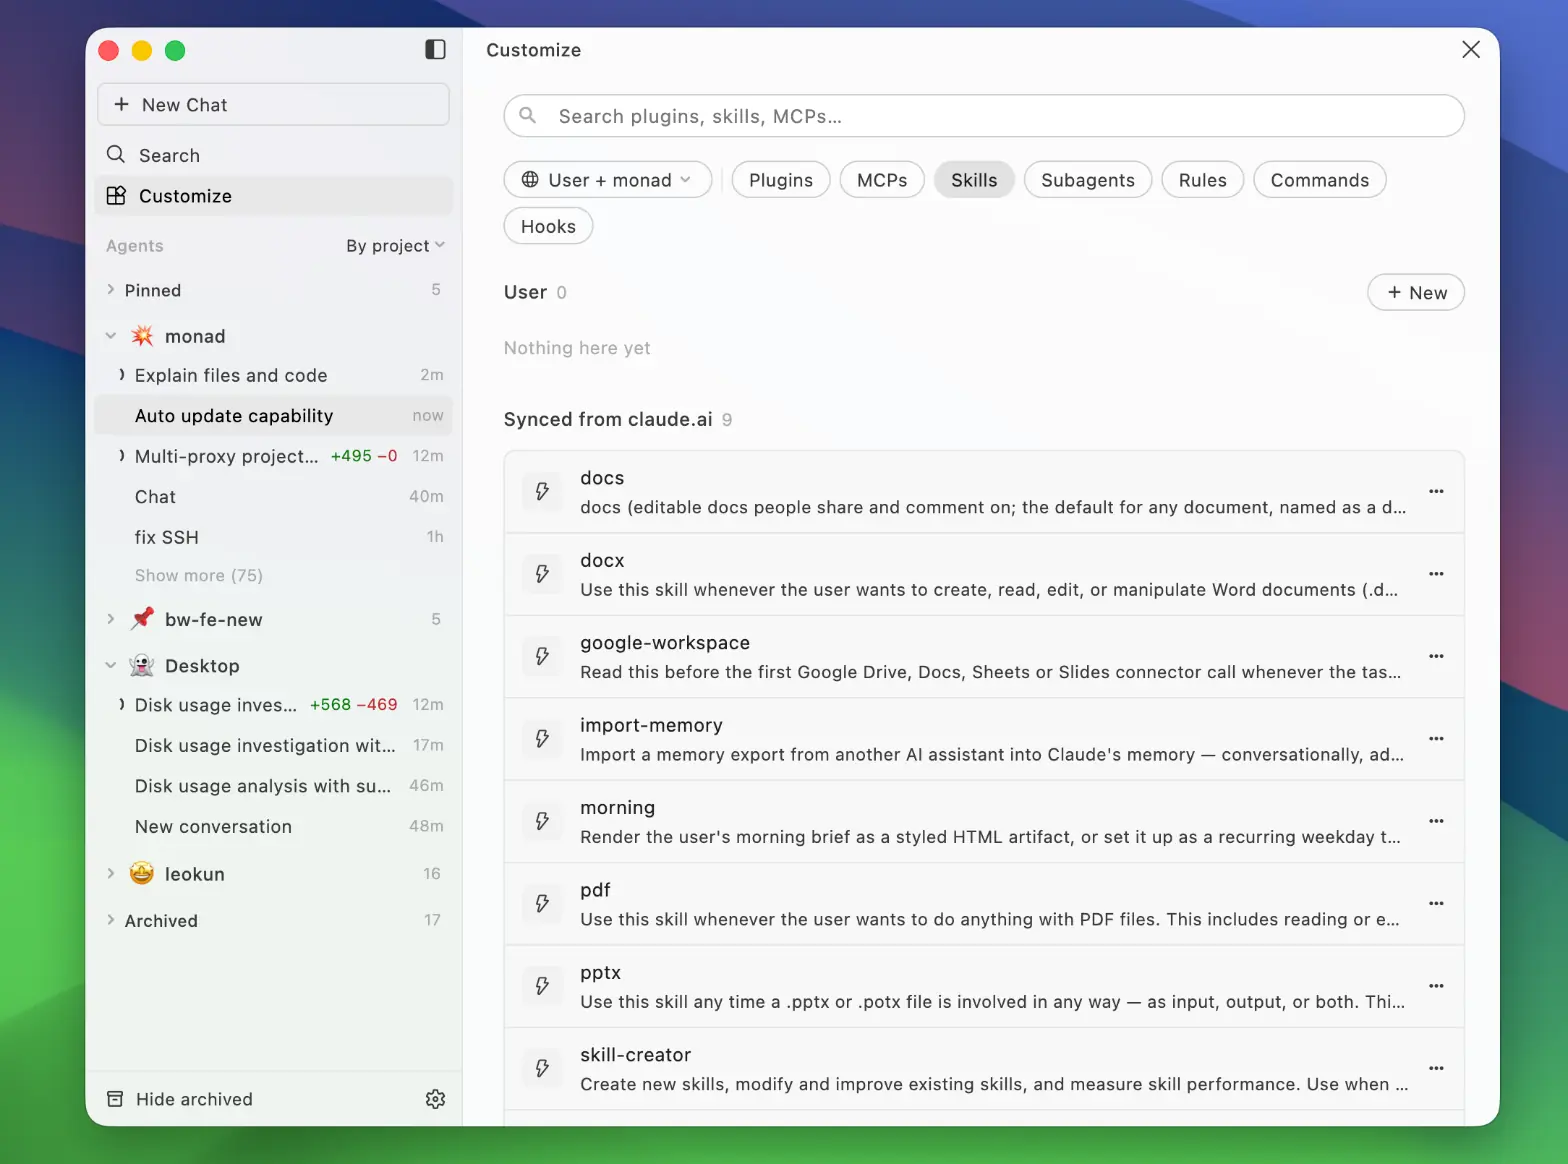Screen dimensions: 1568x1164
Task: Open the By project sort dropdown
Action: point(395,246)
